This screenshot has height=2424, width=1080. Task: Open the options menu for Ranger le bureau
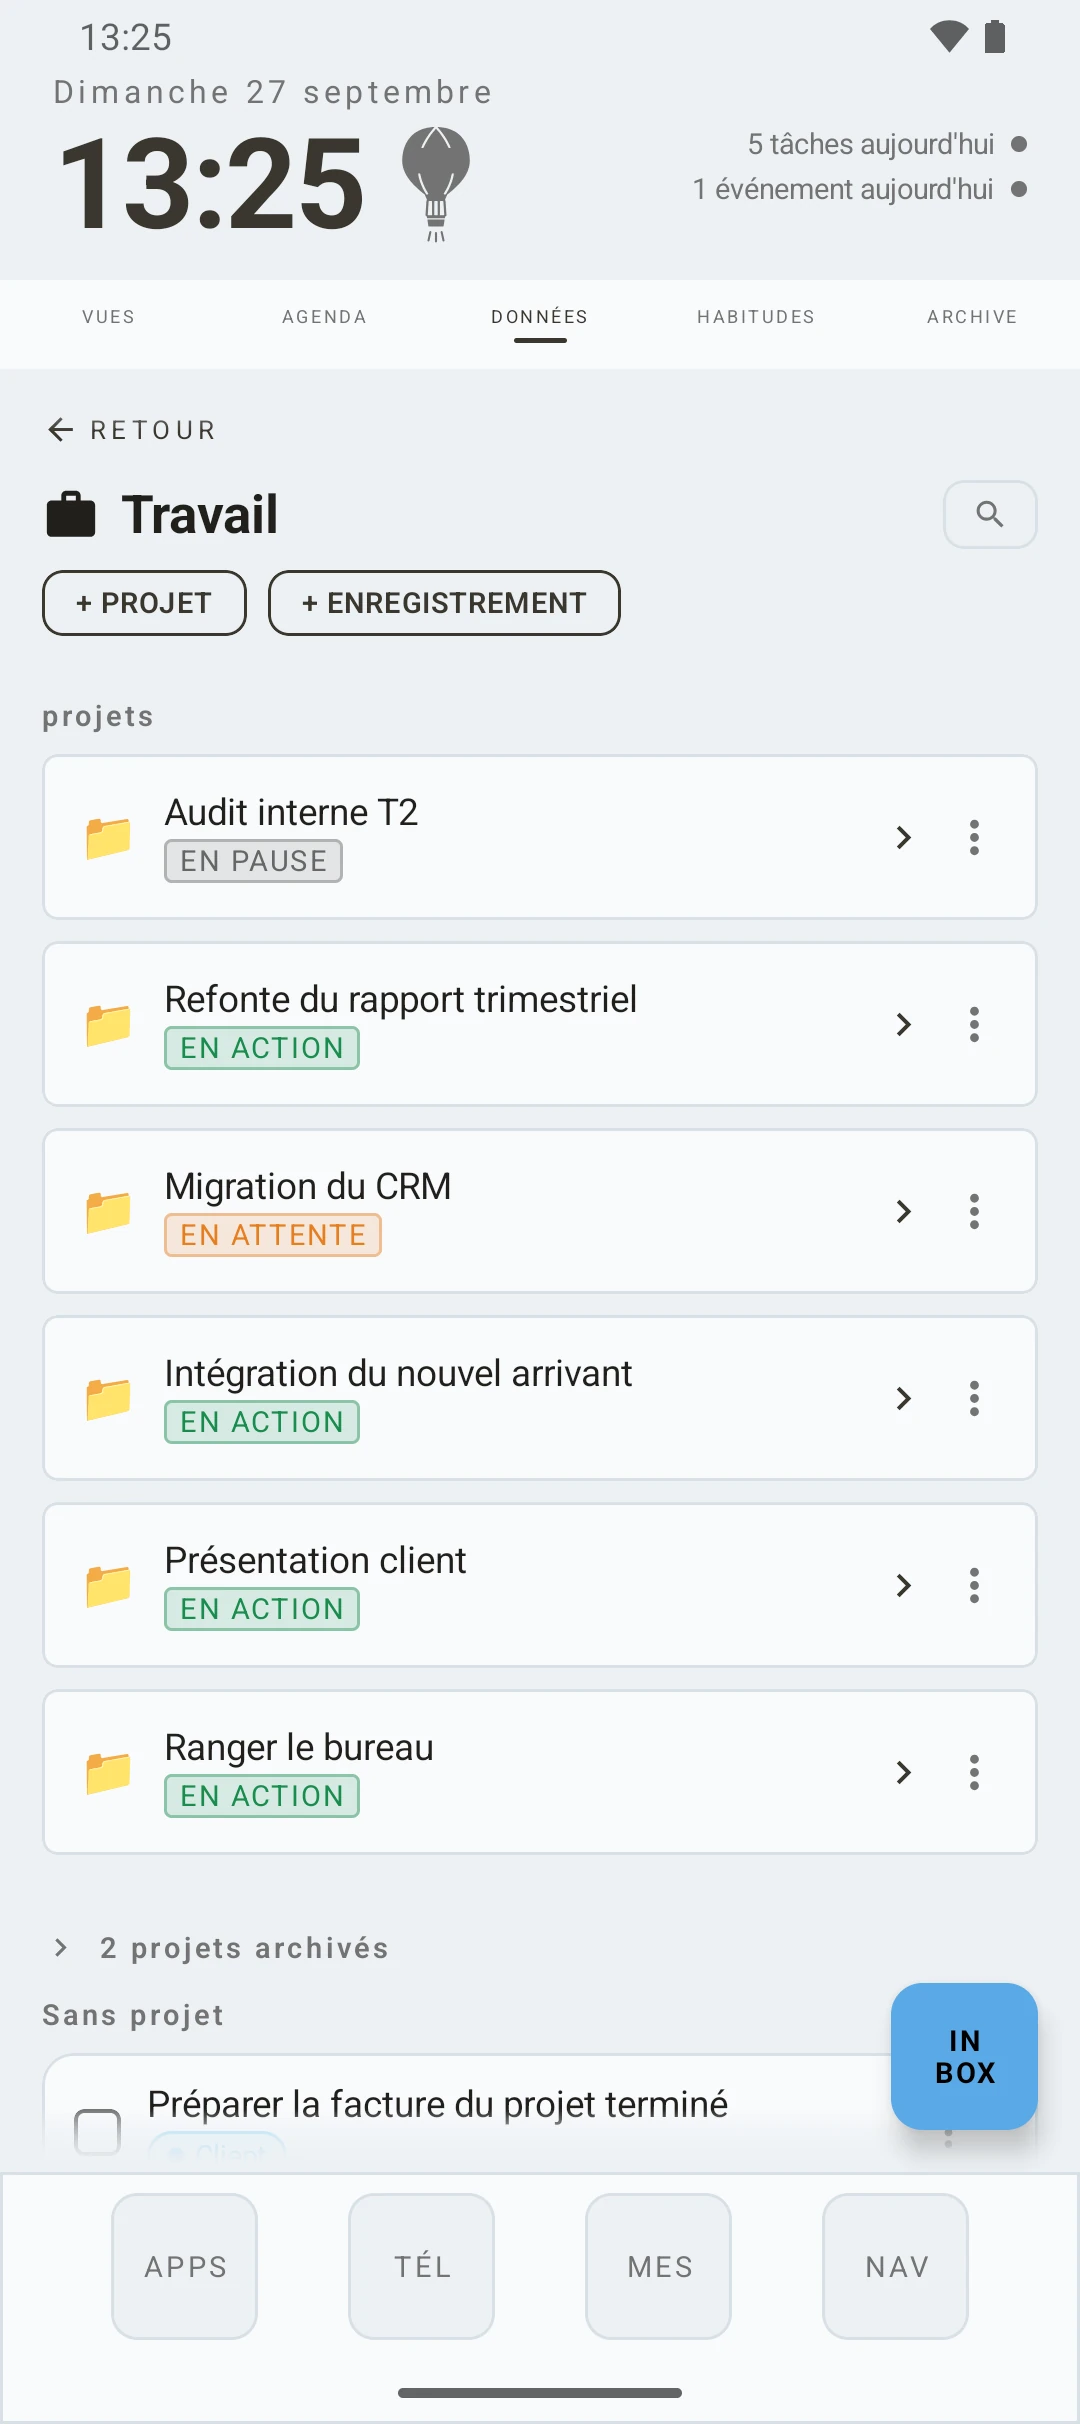pyautogui.click(x=974, y=1772)
